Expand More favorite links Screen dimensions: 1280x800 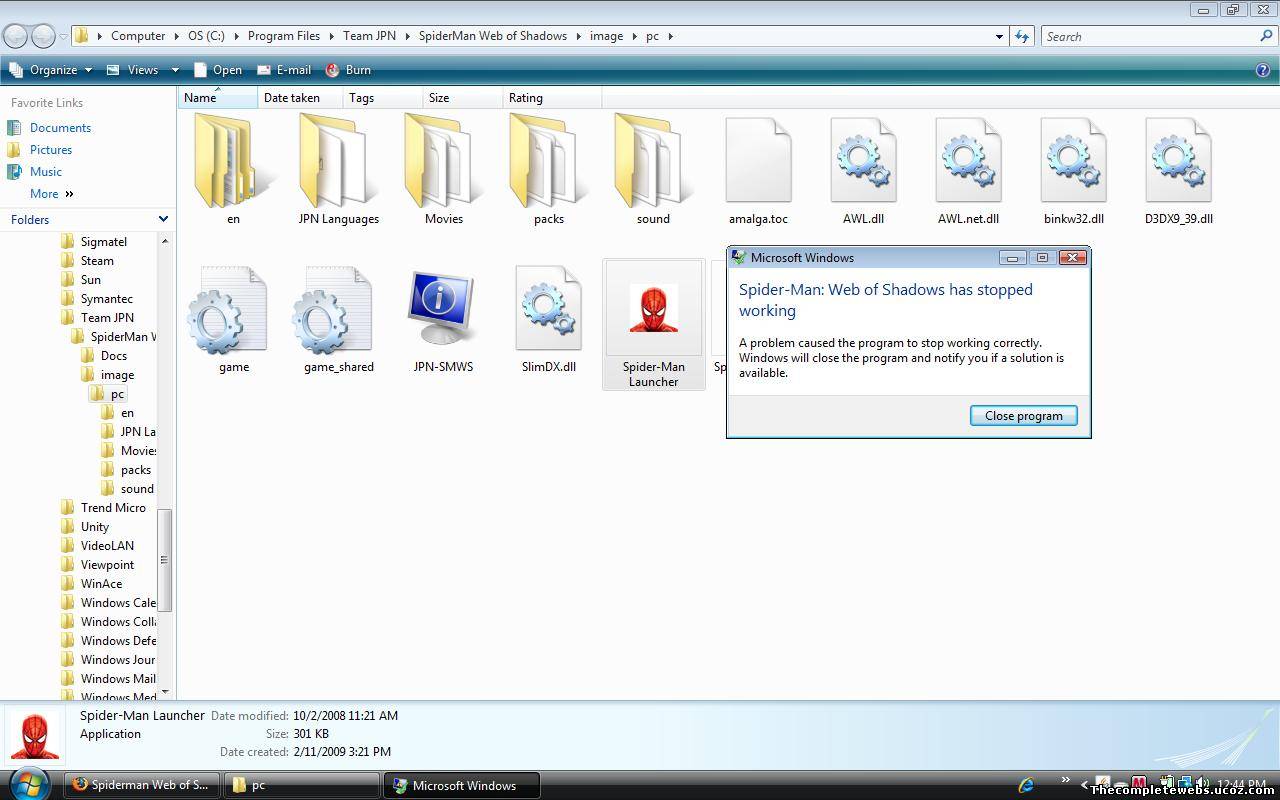coord(52,194)
